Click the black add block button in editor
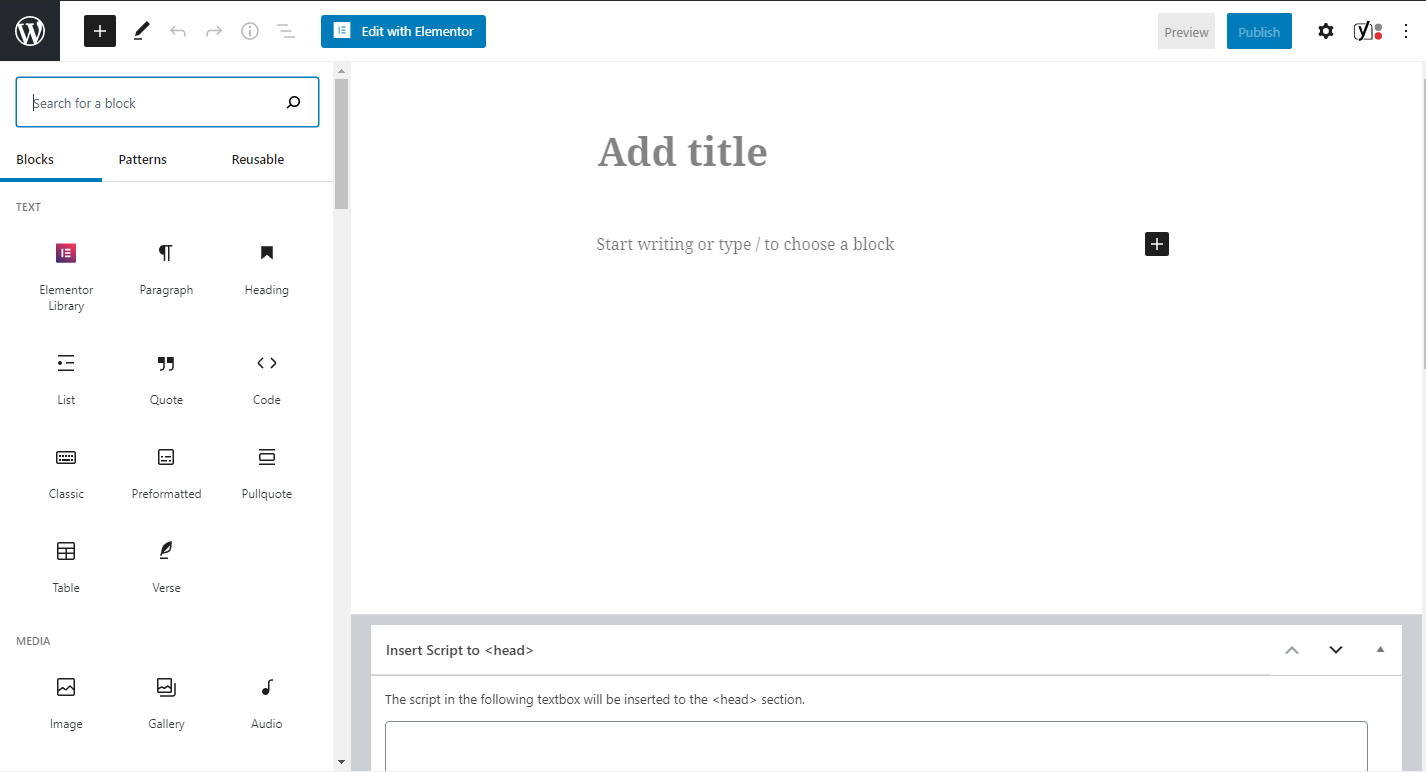Image resolution: width=1426 pixels, height=772 pixels. [1157, 244]
